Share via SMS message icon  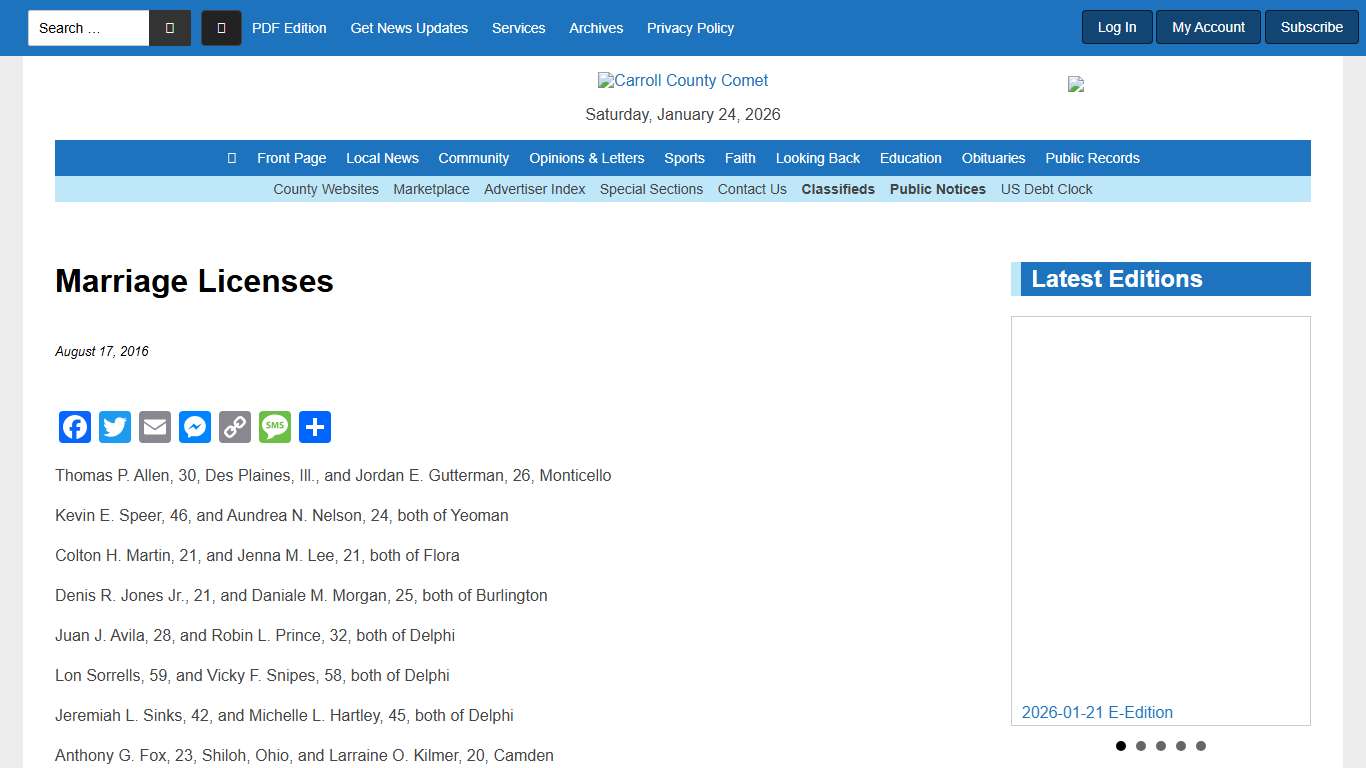tap(275, 427)
